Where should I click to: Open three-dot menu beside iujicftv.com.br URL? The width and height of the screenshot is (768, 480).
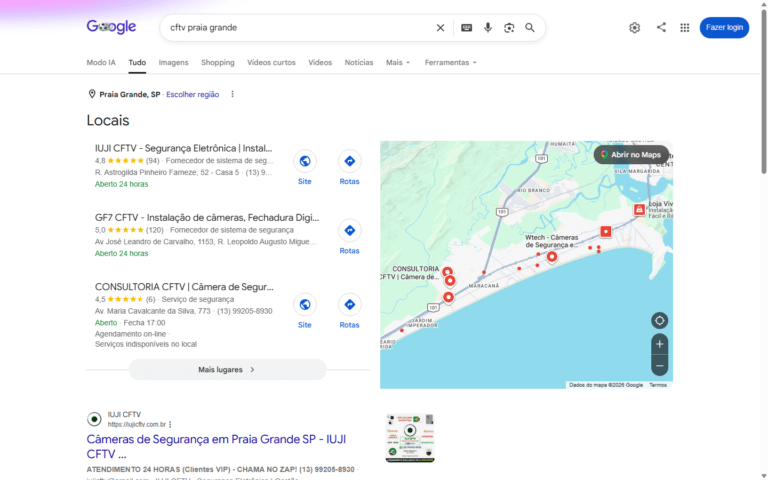point(170,425)
